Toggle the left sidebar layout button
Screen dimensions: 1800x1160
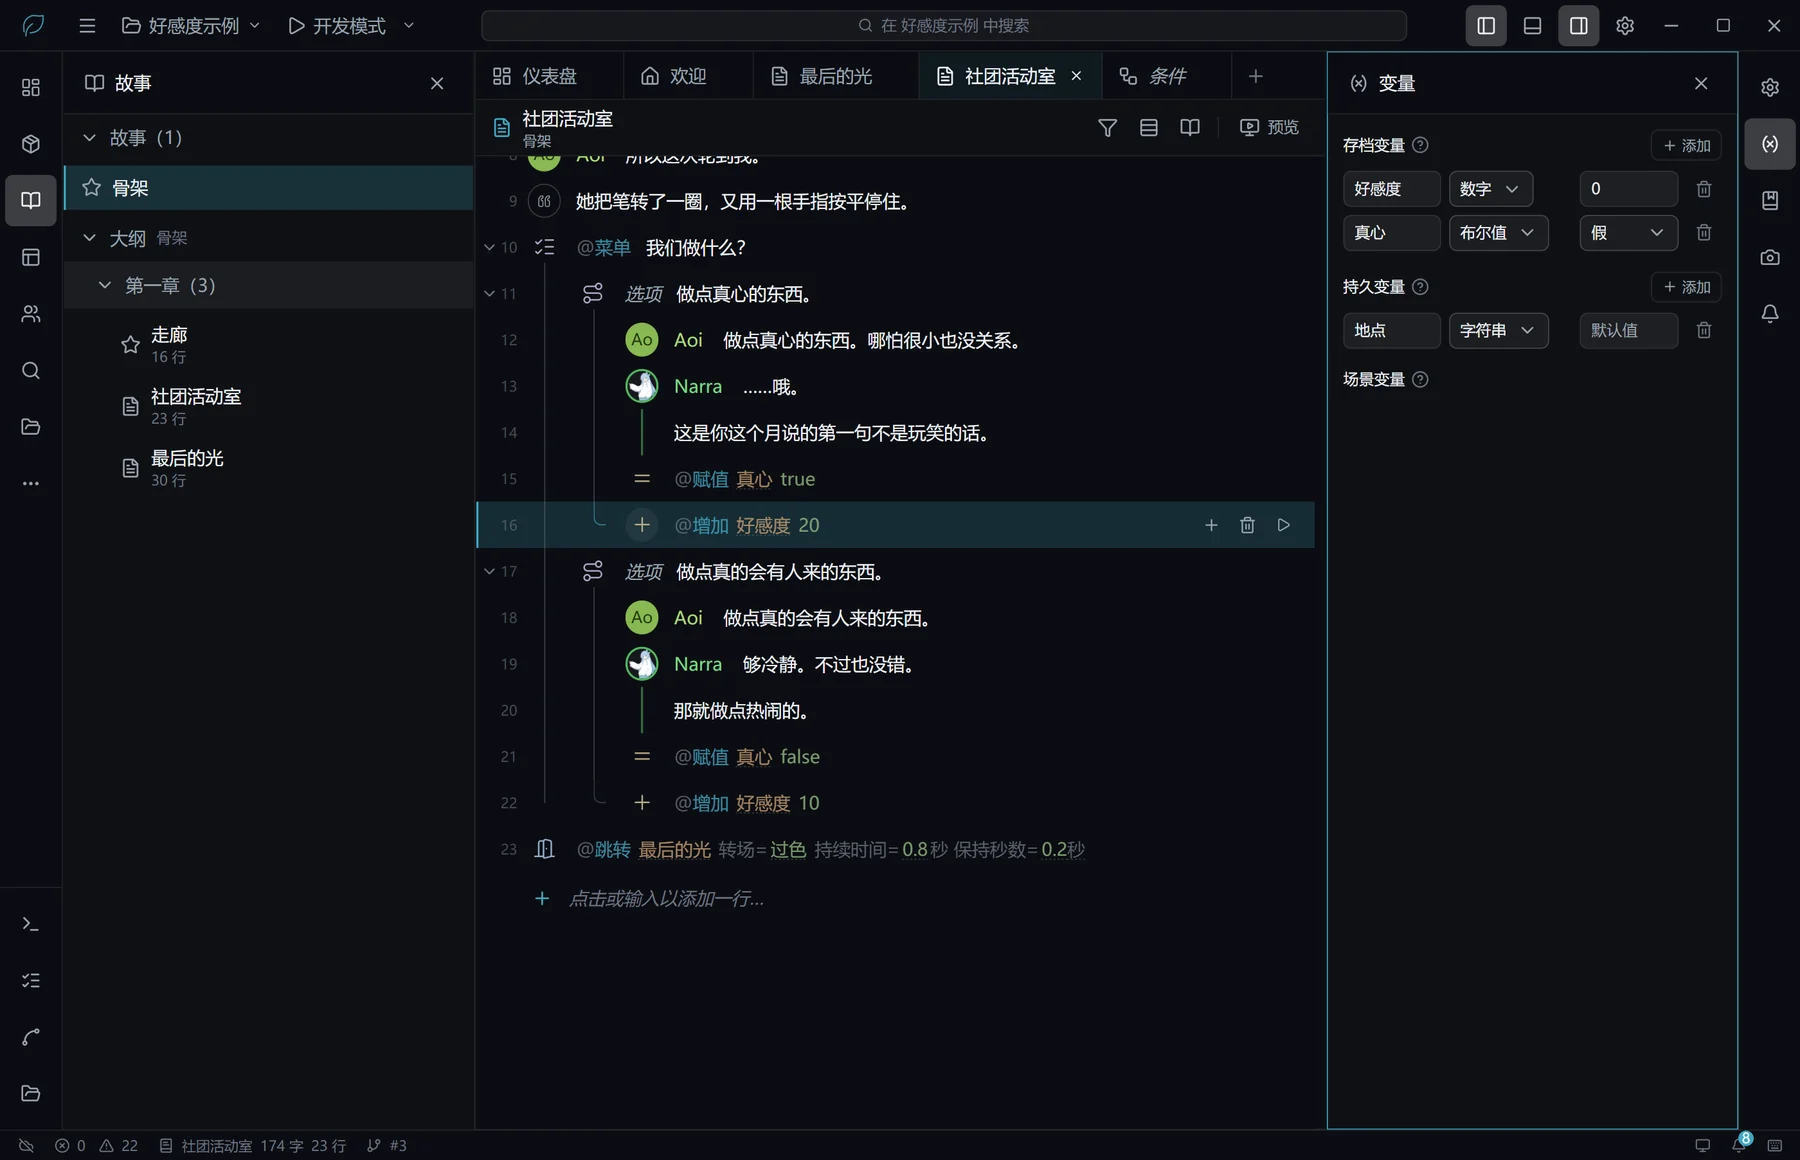coord(1486,26)
